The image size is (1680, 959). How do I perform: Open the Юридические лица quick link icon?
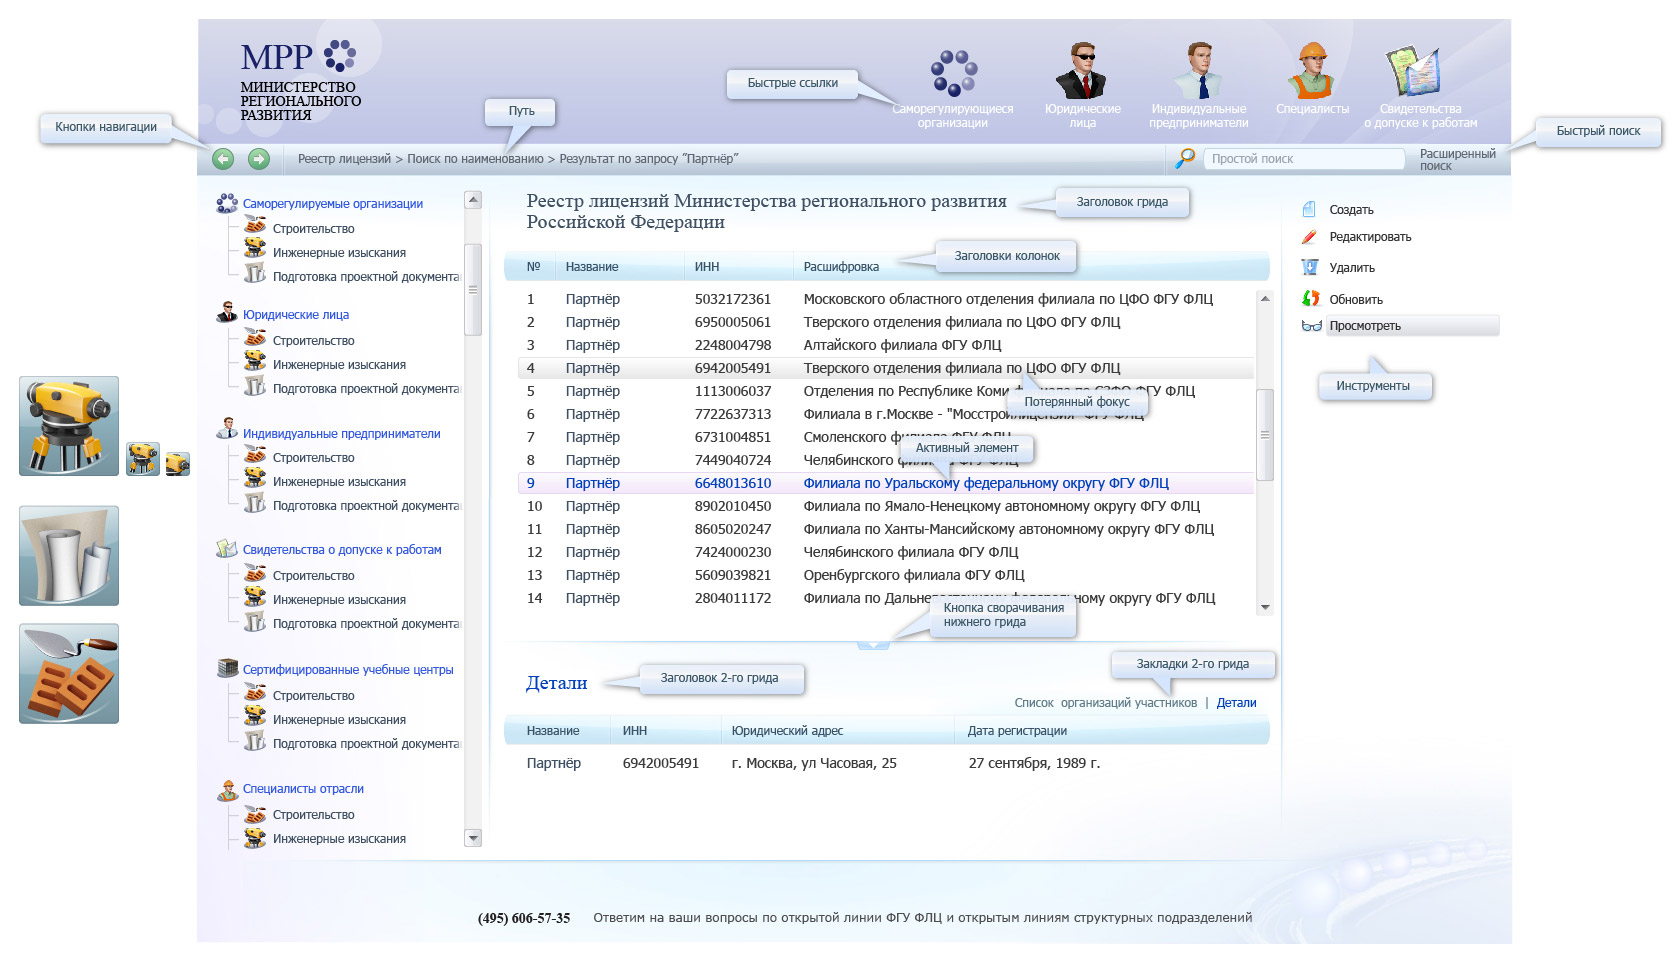pyautogui.click(x=1082, y=72)
